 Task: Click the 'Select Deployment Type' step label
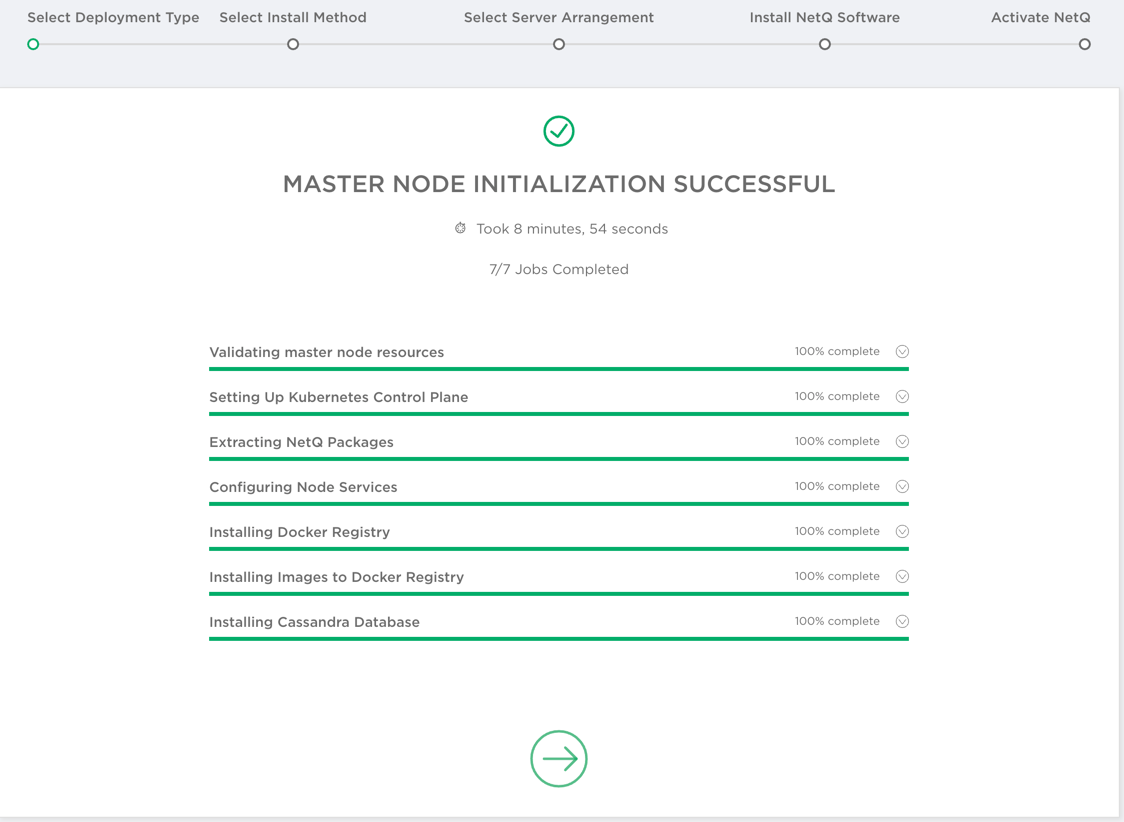click(113, 17)
